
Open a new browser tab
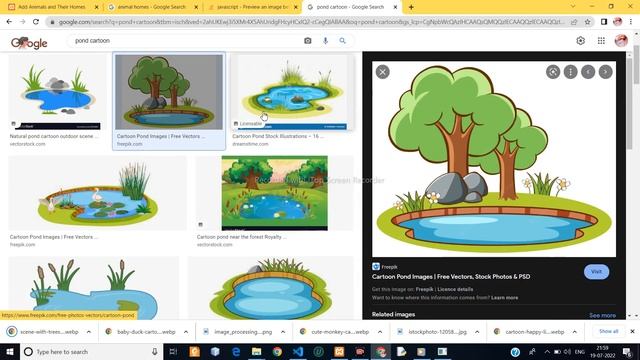(x=411, y=7)
